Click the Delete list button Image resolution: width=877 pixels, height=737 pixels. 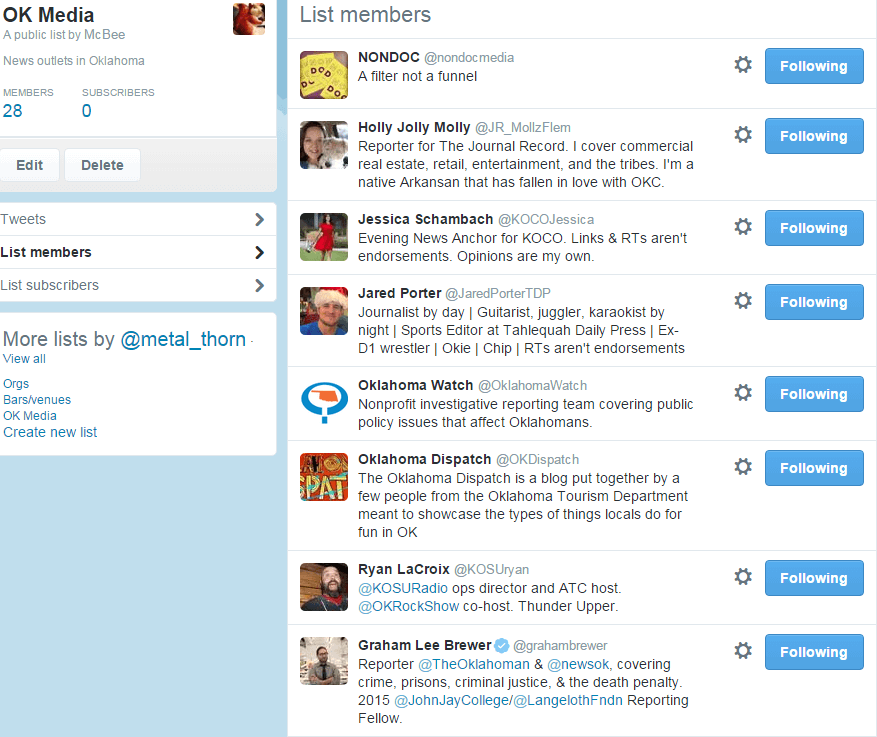coord(102,166)
